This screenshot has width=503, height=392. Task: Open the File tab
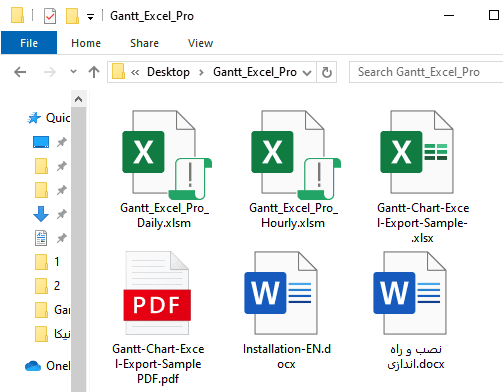[x=29, y=43]
